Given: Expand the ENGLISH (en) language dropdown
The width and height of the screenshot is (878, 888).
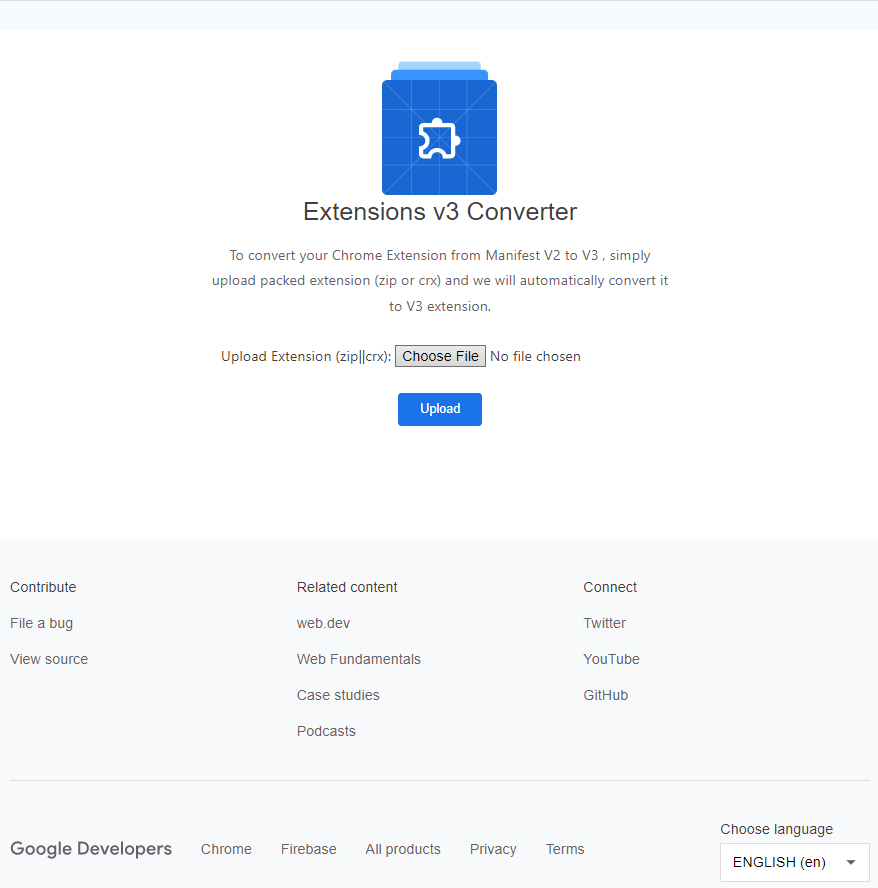Looking at the screenshot, I should point(794,863).
